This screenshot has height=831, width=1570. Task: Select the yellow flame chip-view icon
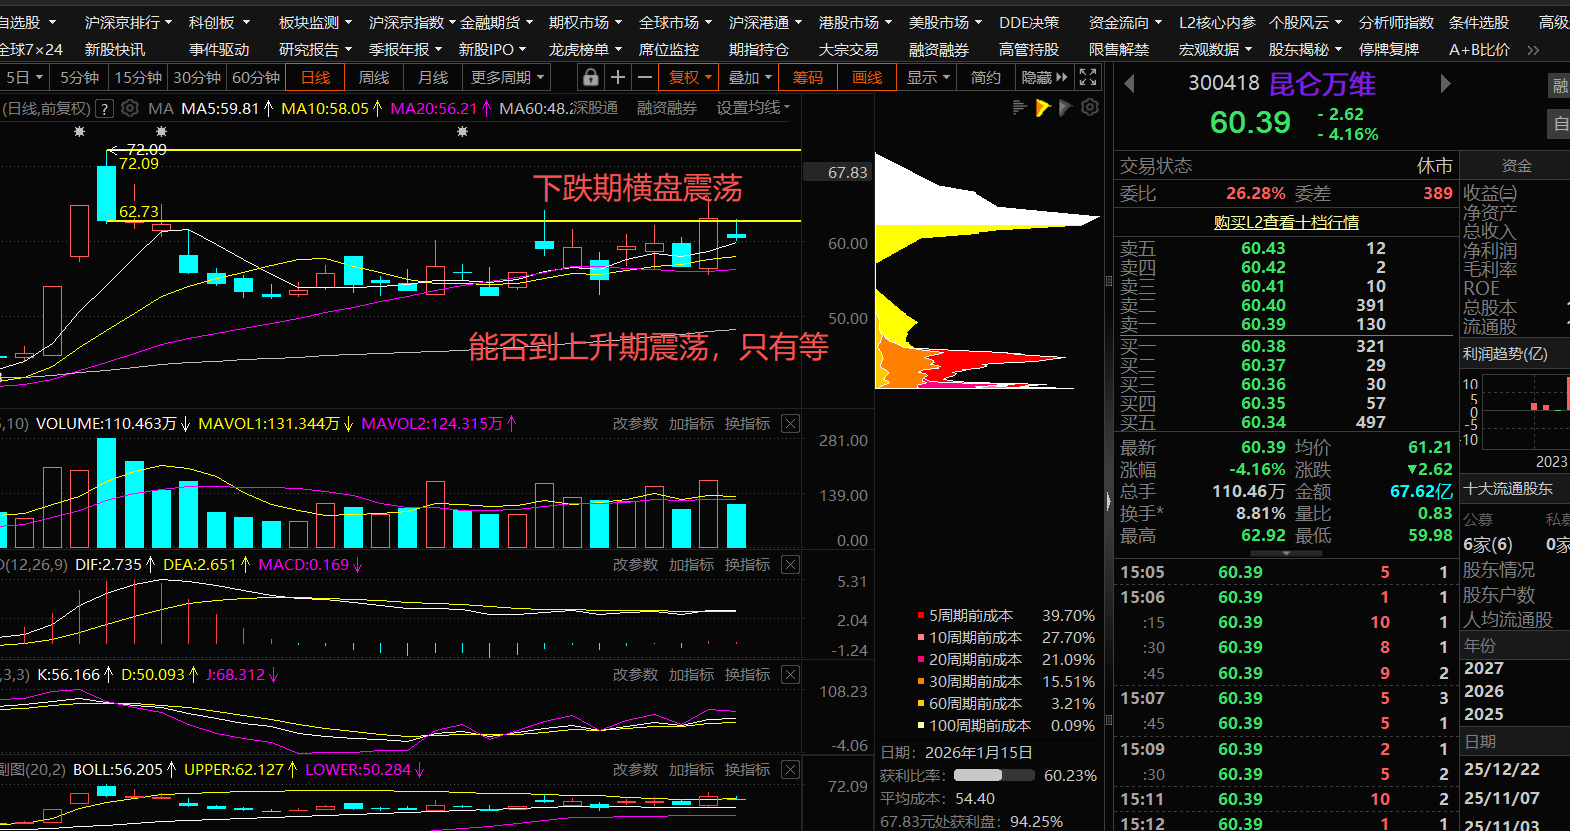pos(1042,107)
